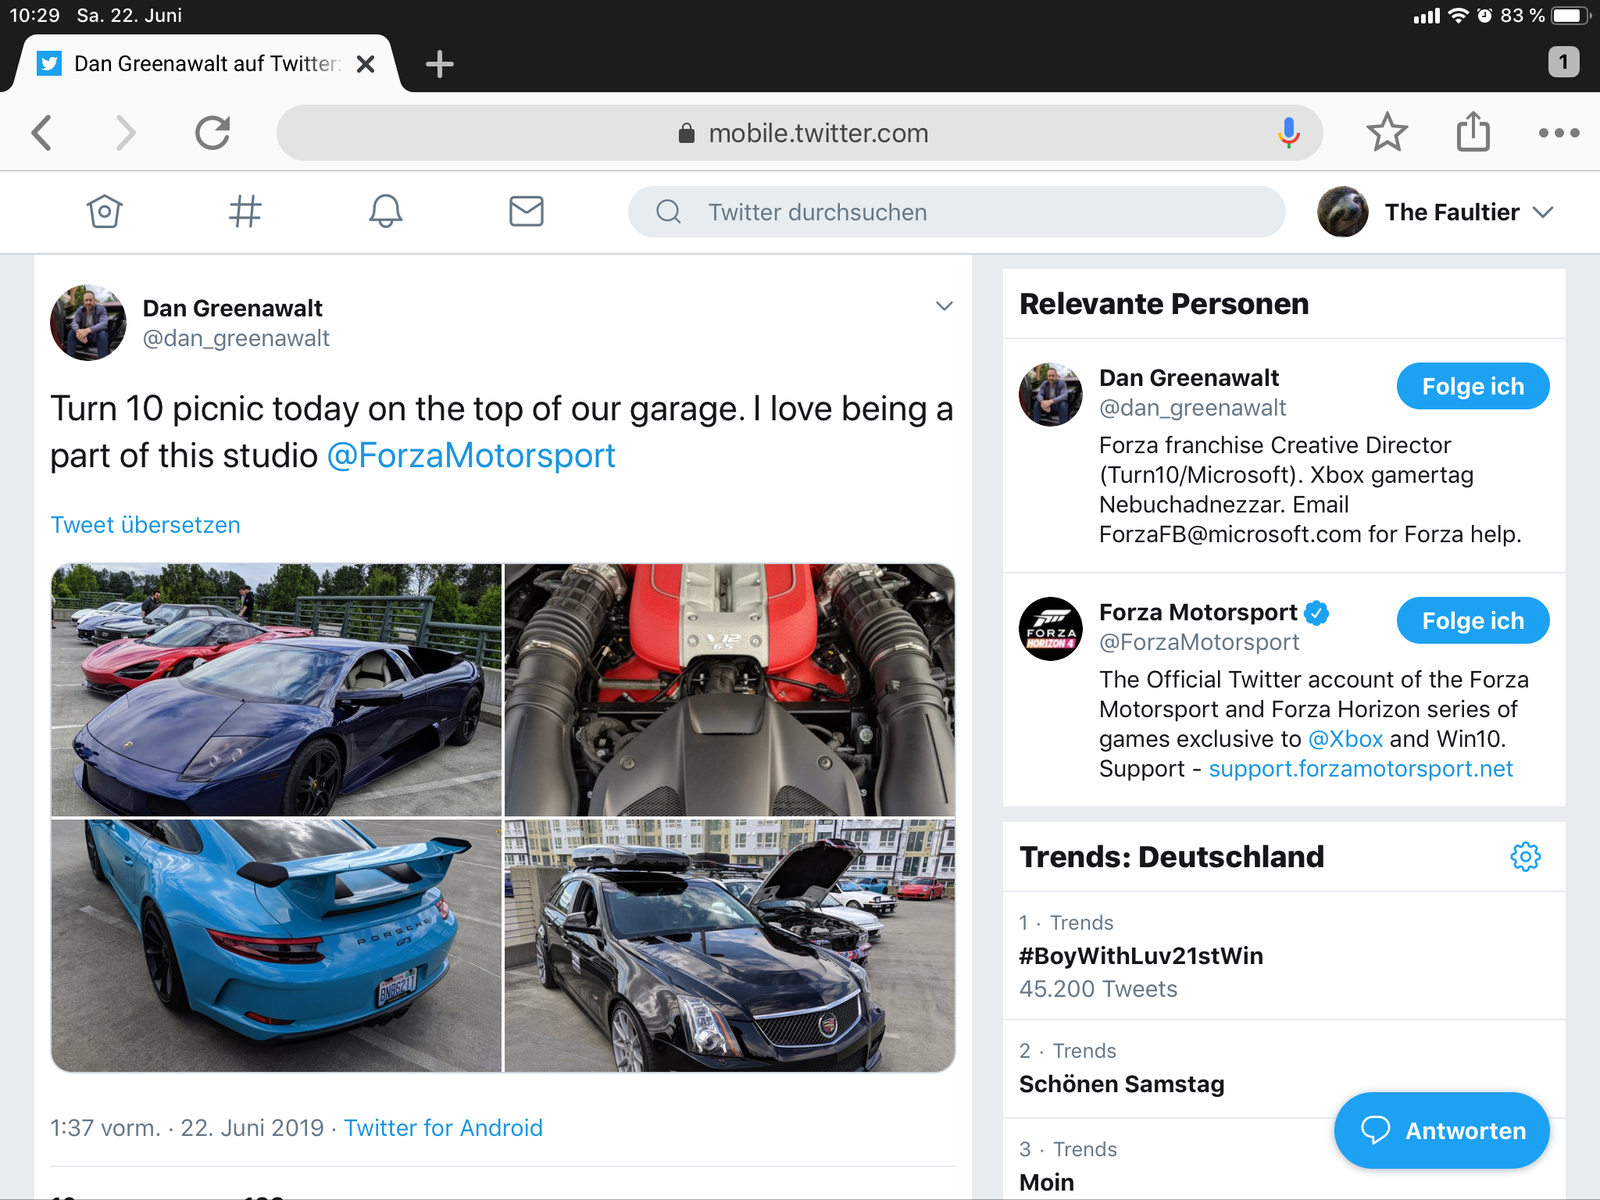Open Dan Greenawalt's tweet author avatar
The image size is (1600, 1200).
point(88,322)
